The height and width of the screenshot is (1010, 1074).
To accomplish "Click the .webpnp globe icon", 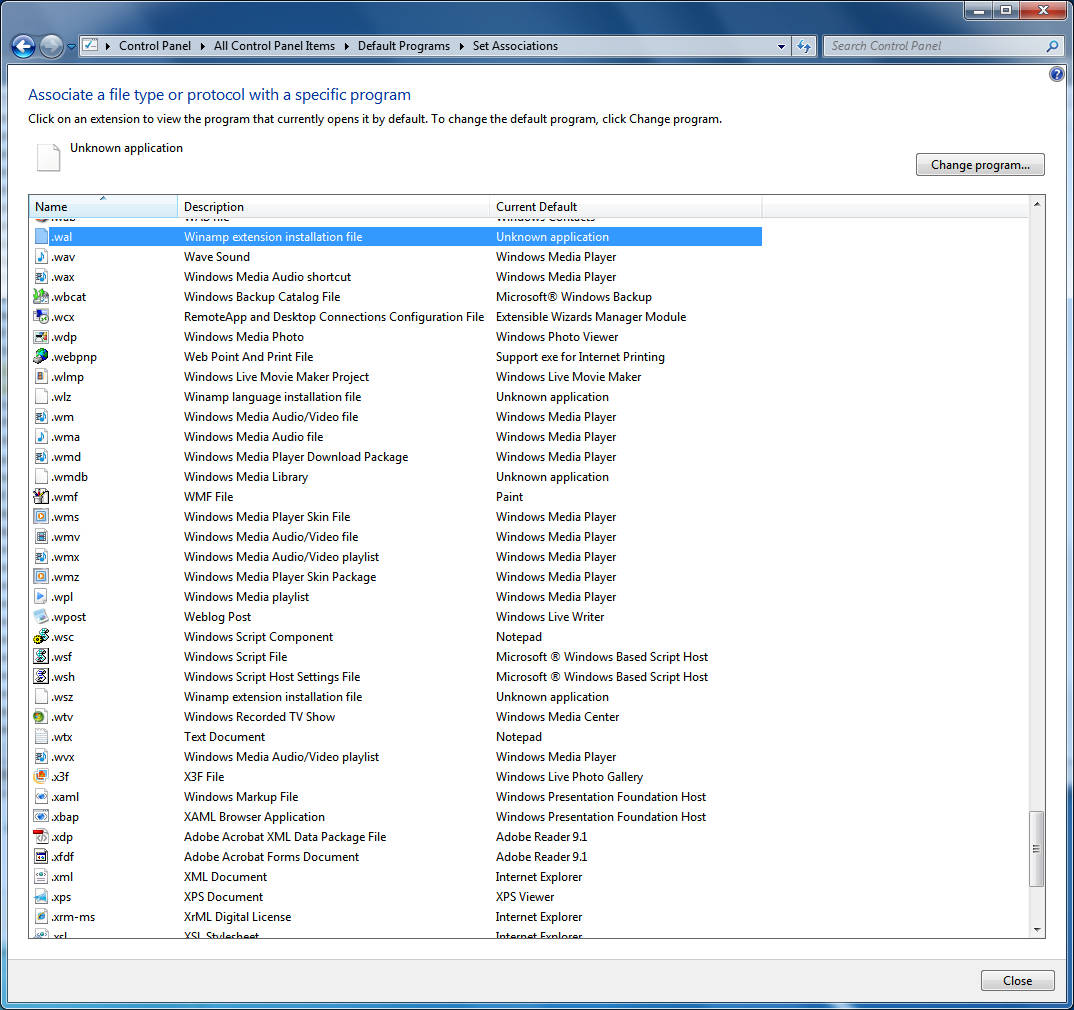I will 41,357.
